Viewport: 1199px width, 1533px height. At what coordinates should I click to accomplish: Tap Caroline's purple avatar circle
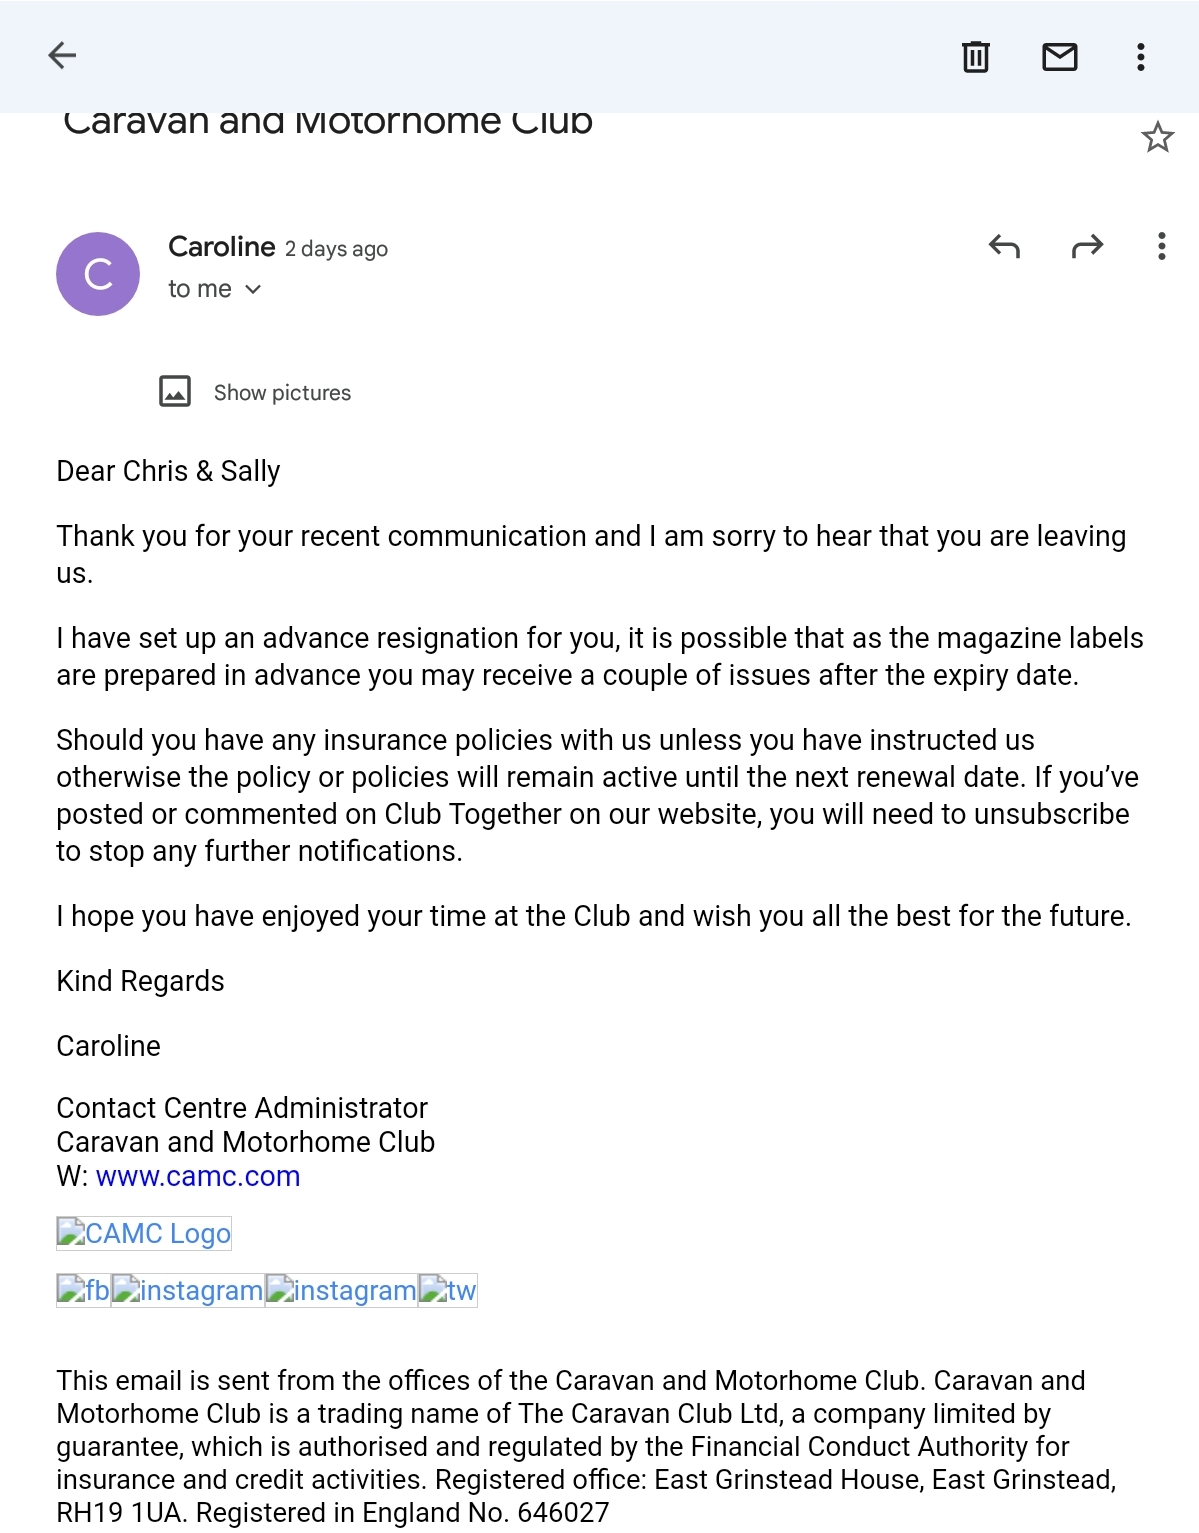[x=98, y=274]
